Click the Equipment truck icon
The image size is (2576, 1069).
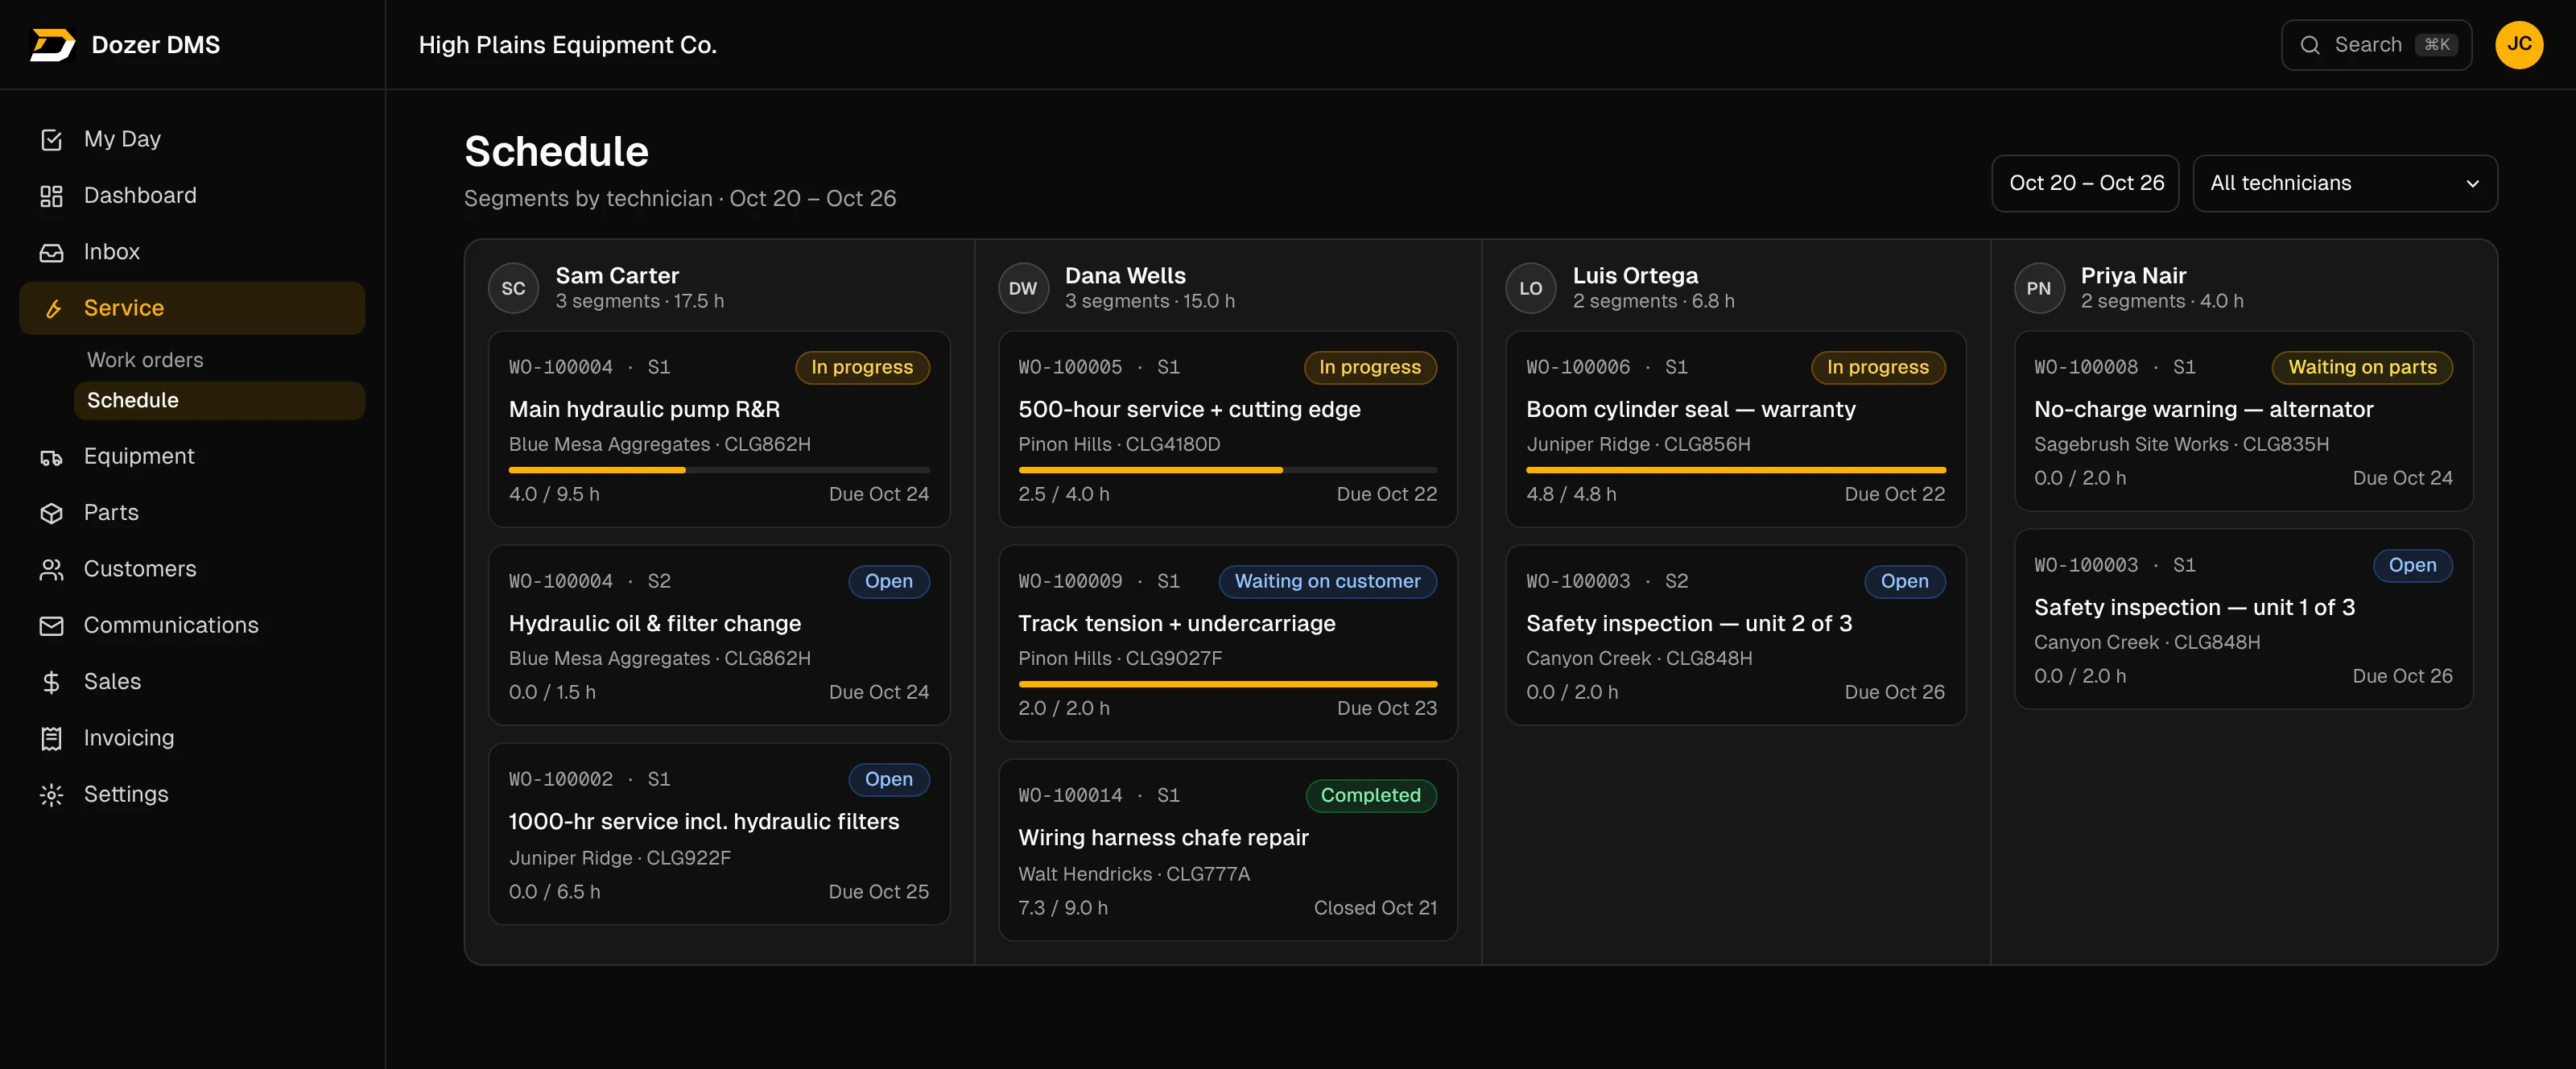pyautogui.click(x=51, y=457)
